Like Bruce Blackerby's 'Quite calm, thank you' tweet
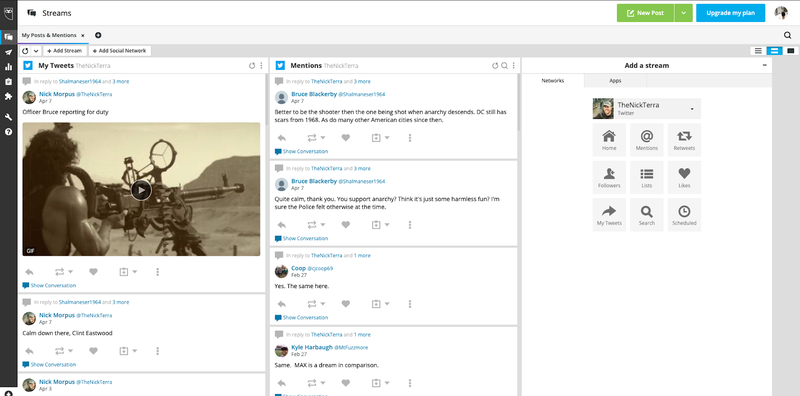800x396 pixels. 345,225
